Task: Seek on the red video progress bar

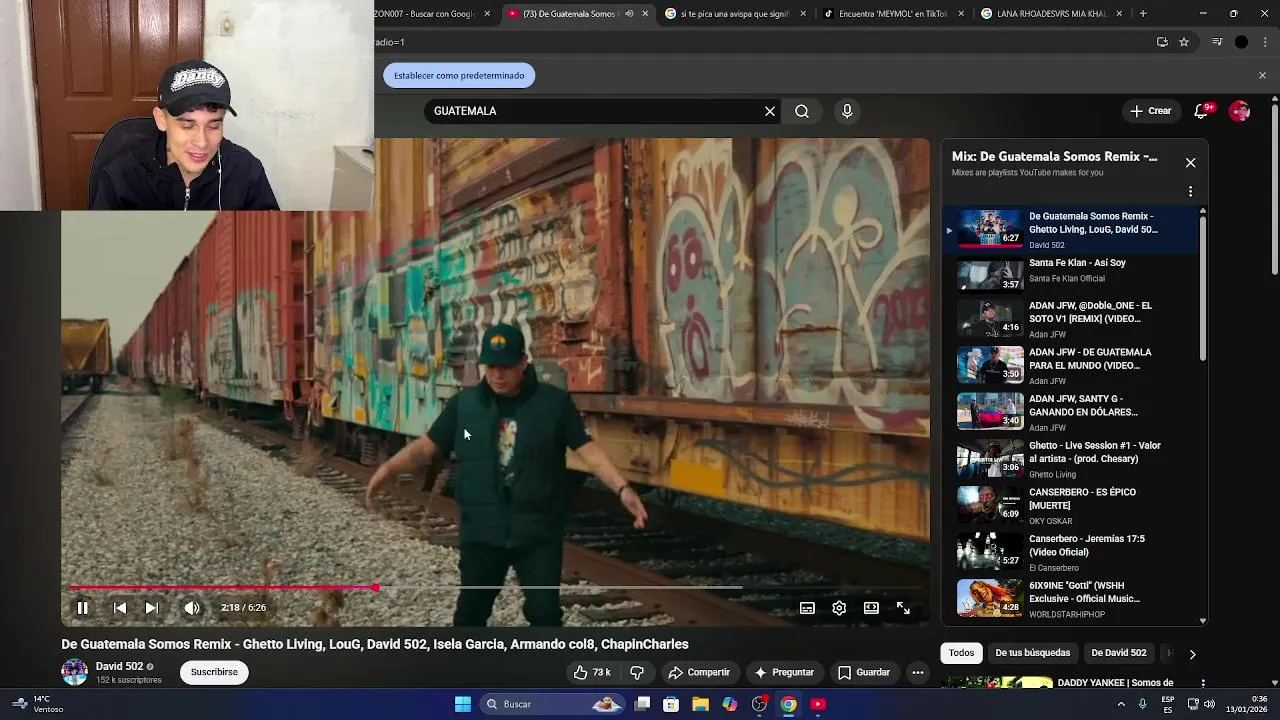Action: pos(222,588)
